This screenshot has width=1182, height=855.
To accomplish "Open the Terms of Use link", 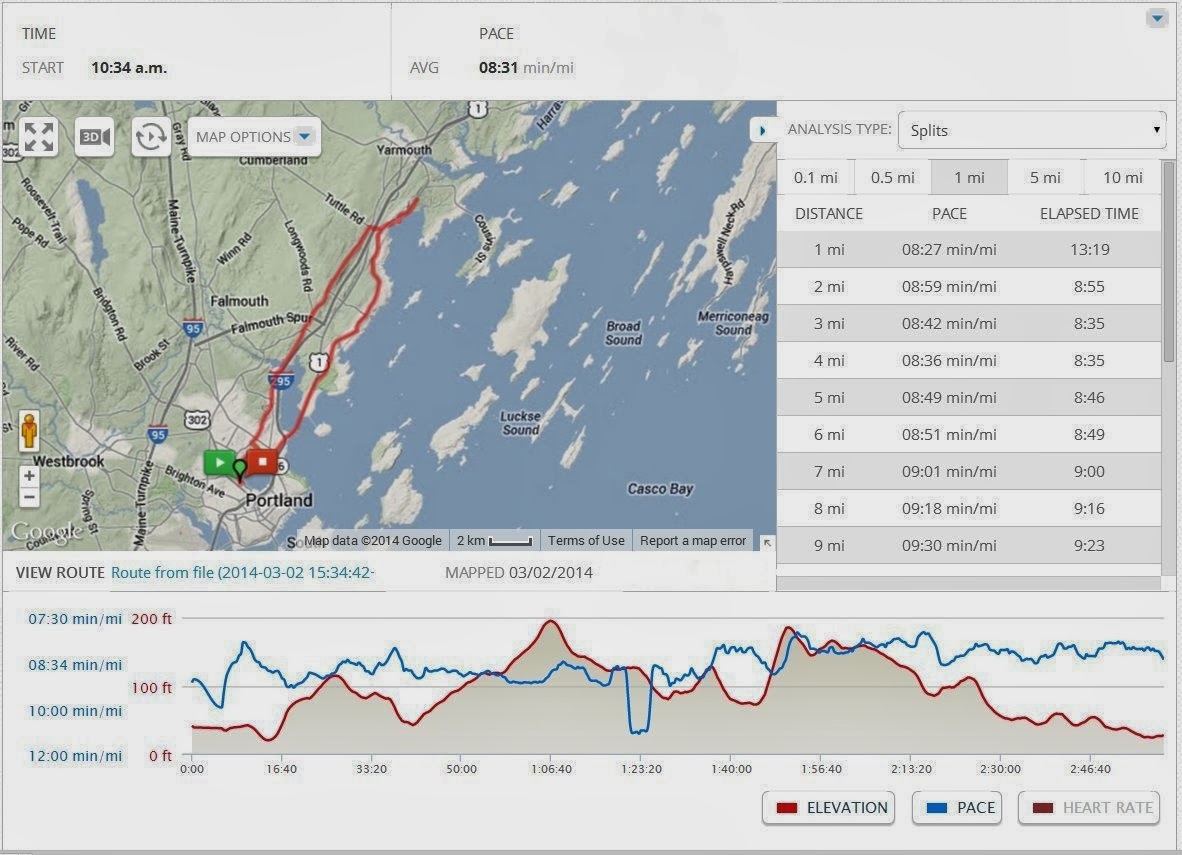I will click(586, 541).
